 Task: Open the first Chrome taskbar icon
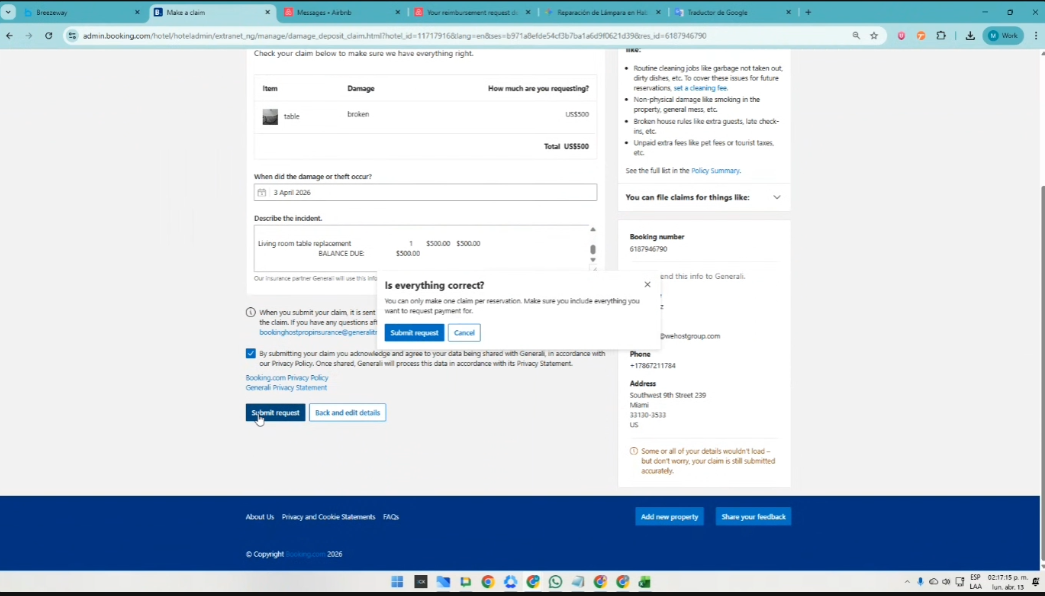(x=488, y=582)
